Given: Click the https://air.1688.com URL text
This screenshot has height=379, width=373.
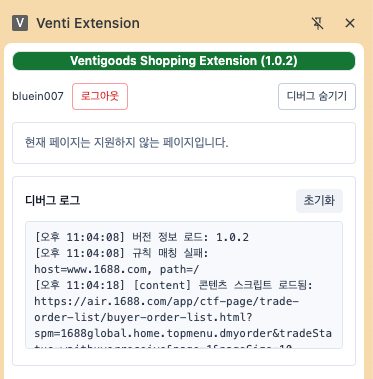Looking at the screenshot, I should point(167,301).
